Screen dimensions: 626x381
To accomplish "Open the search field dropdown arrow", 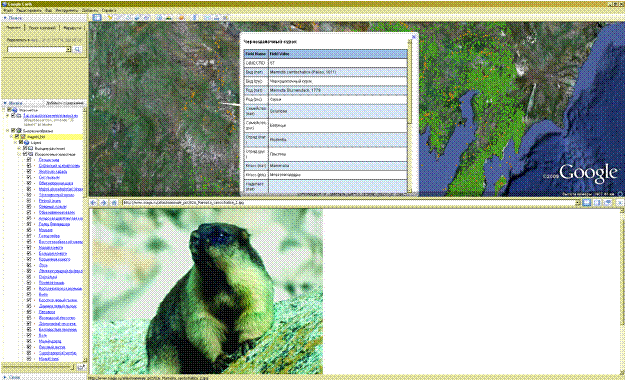I will (68, 50).
